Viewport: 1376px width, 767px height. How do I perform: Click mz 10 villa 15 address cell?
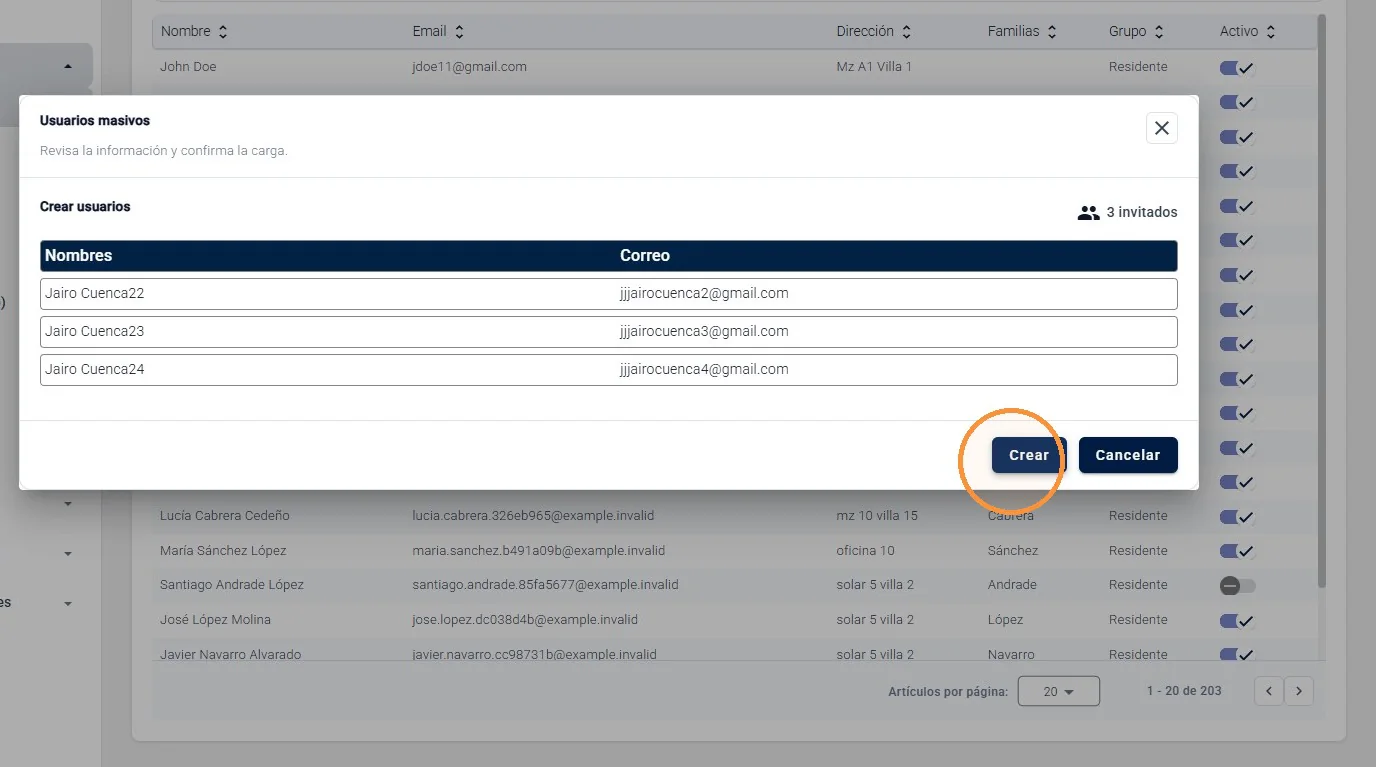click(877, 516)
